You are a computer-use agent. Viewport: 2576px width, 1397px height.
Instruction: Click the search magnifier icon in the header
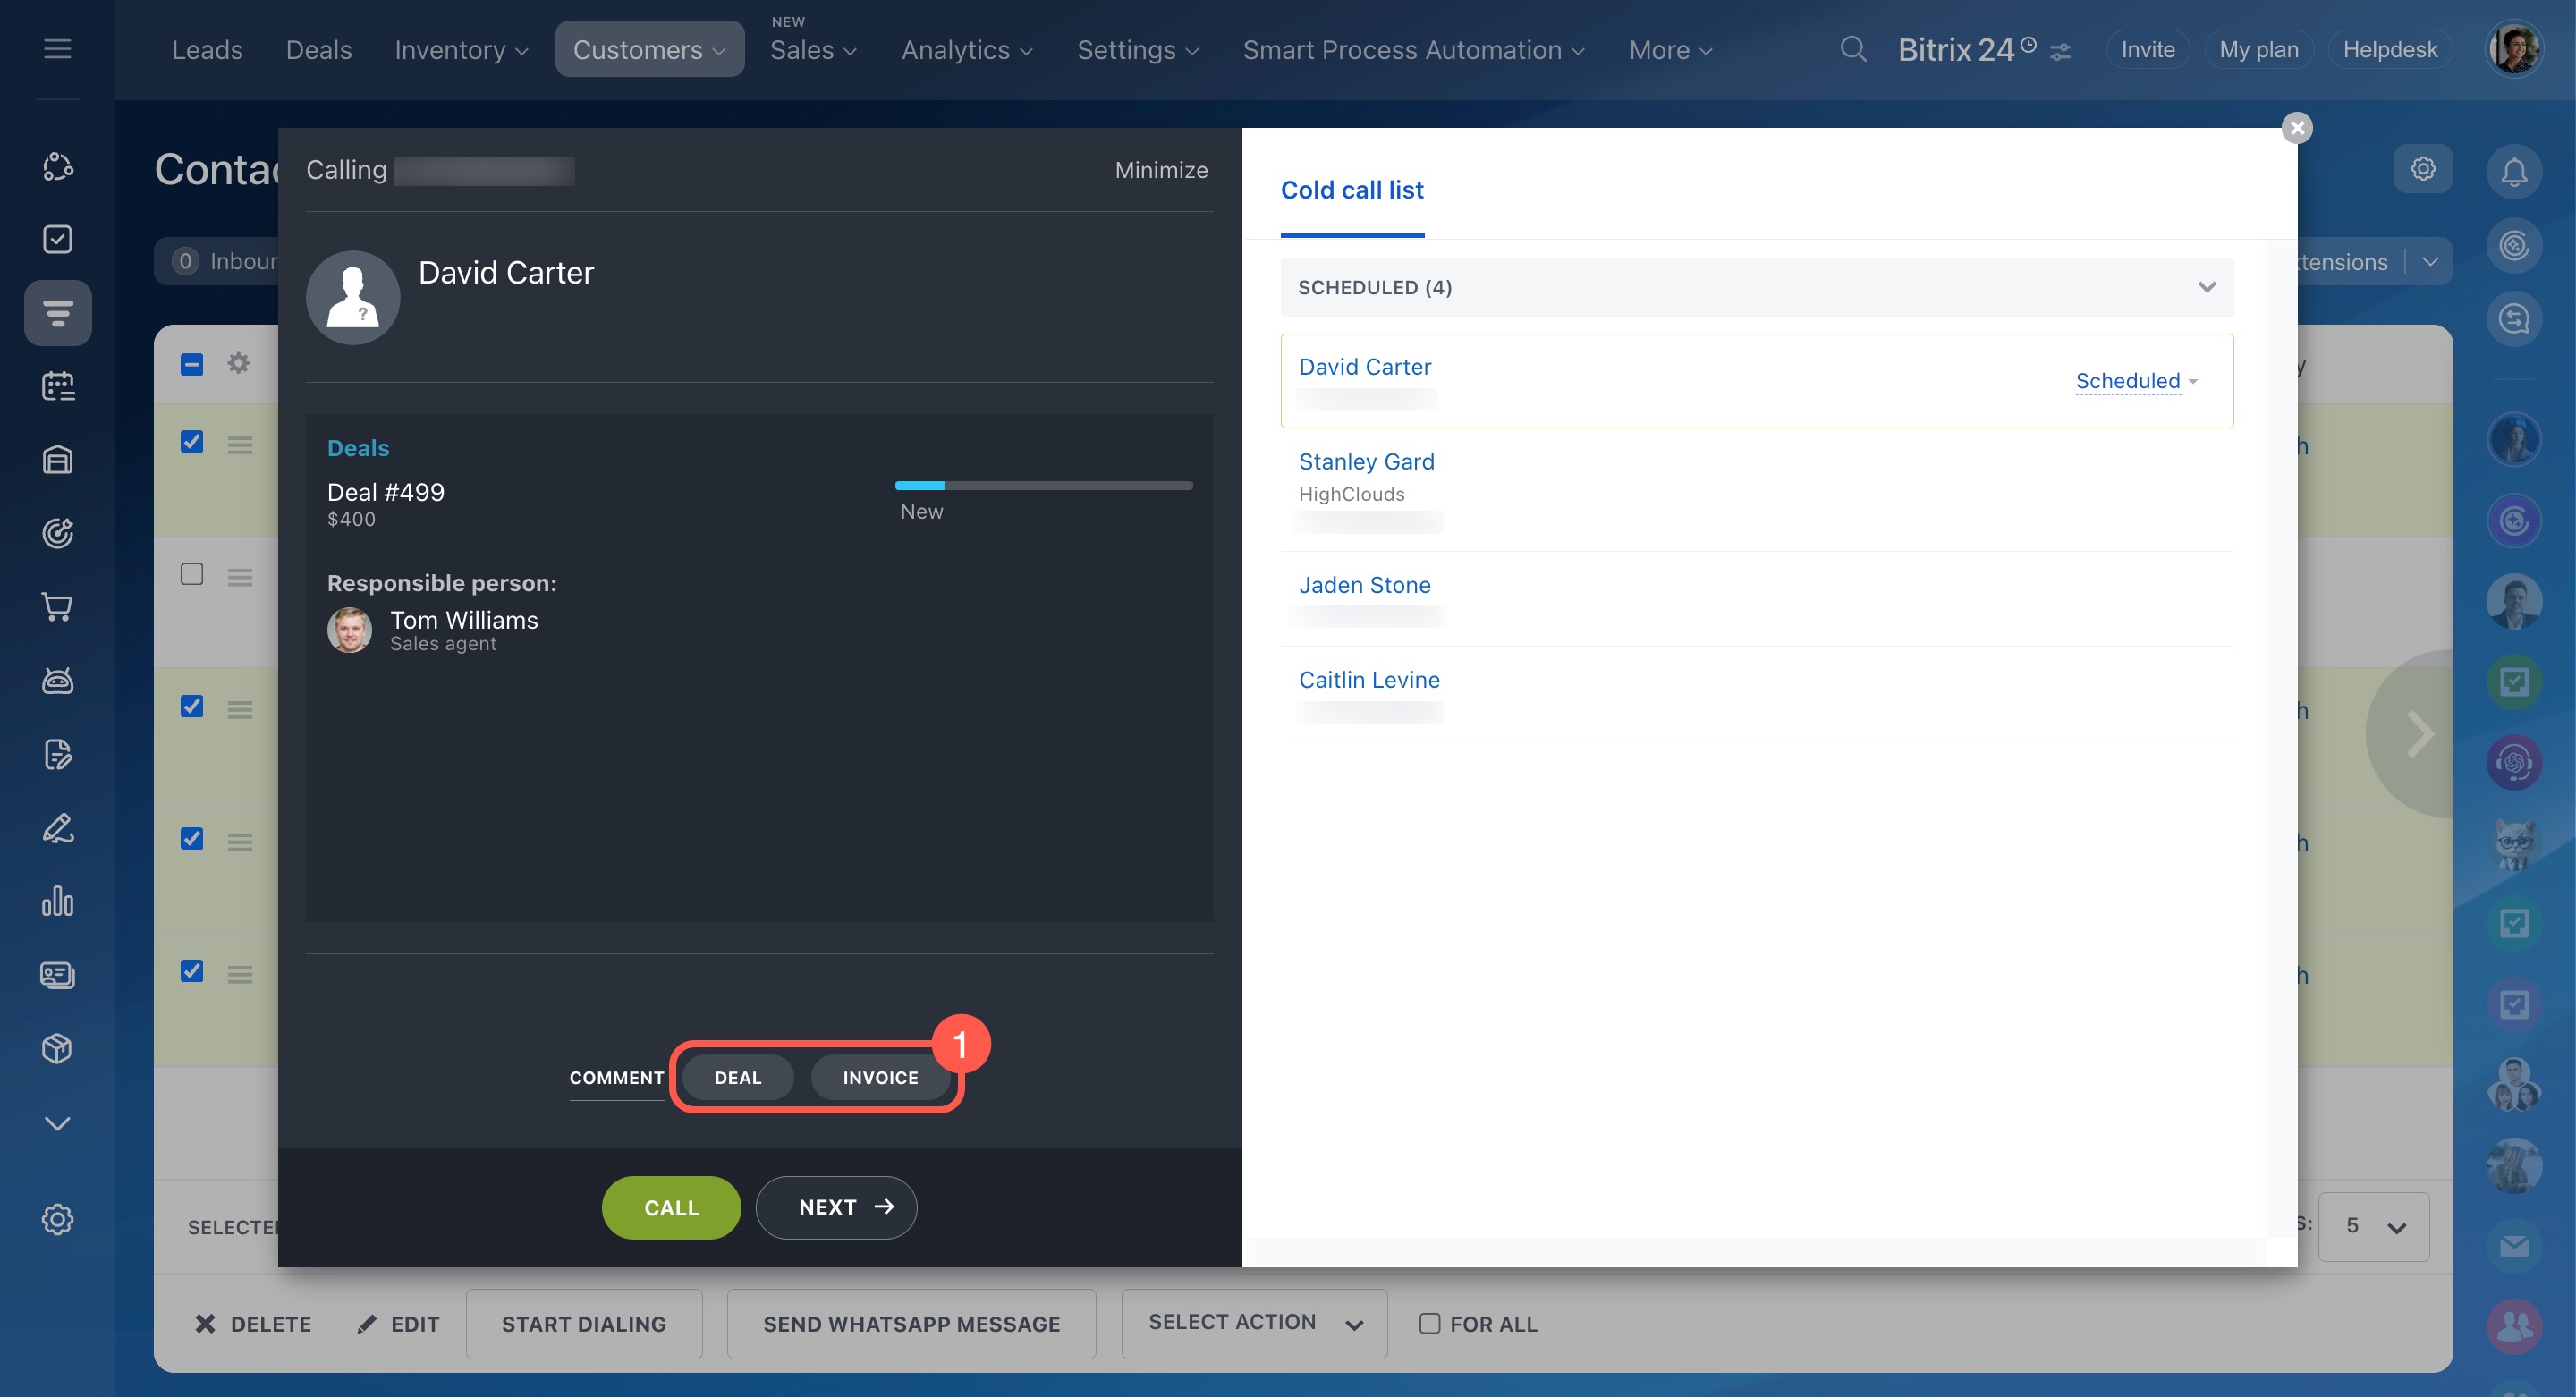click(x=1852, y=49)
